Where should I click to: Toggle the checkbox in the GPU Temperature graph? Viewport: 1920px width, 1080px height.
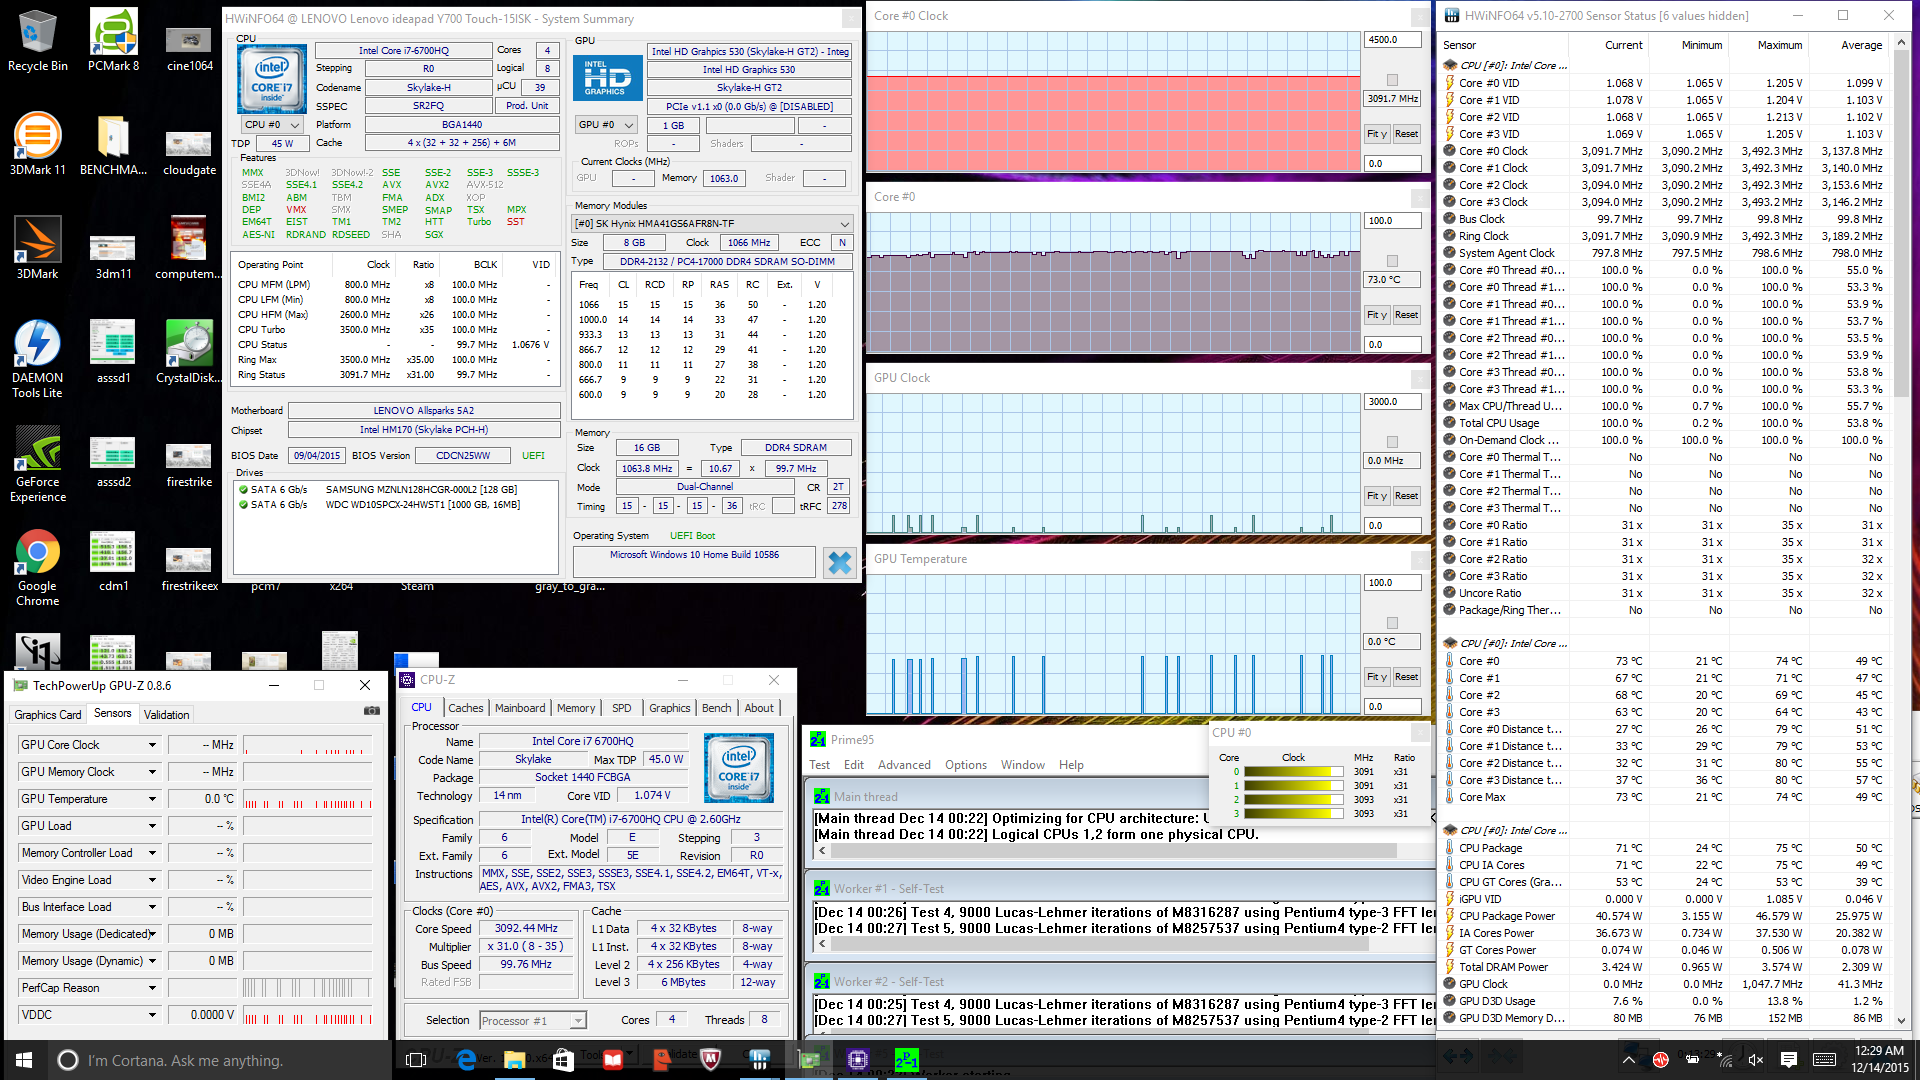point(1392,623)
